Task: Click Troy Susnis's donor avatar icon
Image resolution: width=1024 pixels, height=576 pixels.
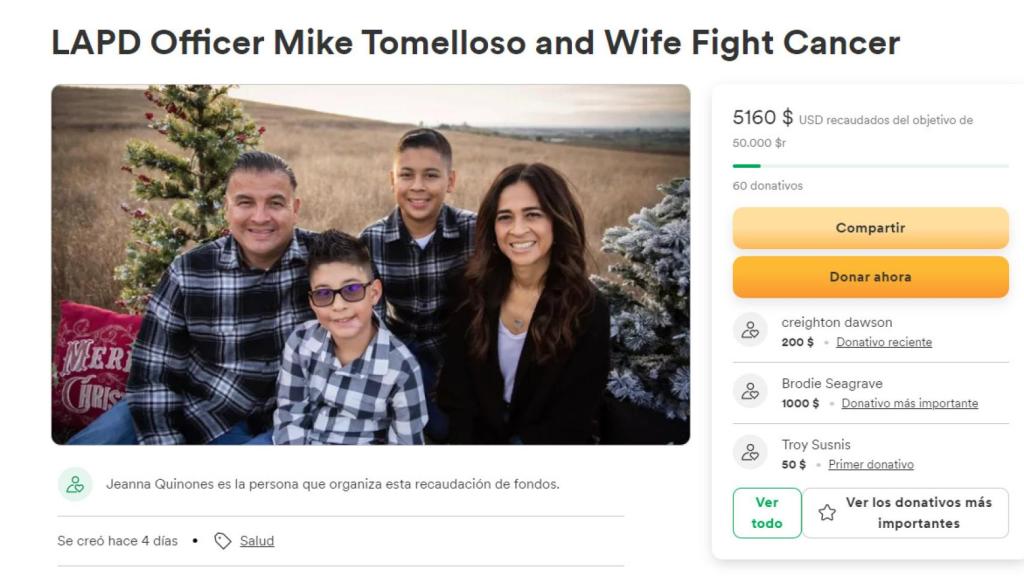Action: click(750, 452)
